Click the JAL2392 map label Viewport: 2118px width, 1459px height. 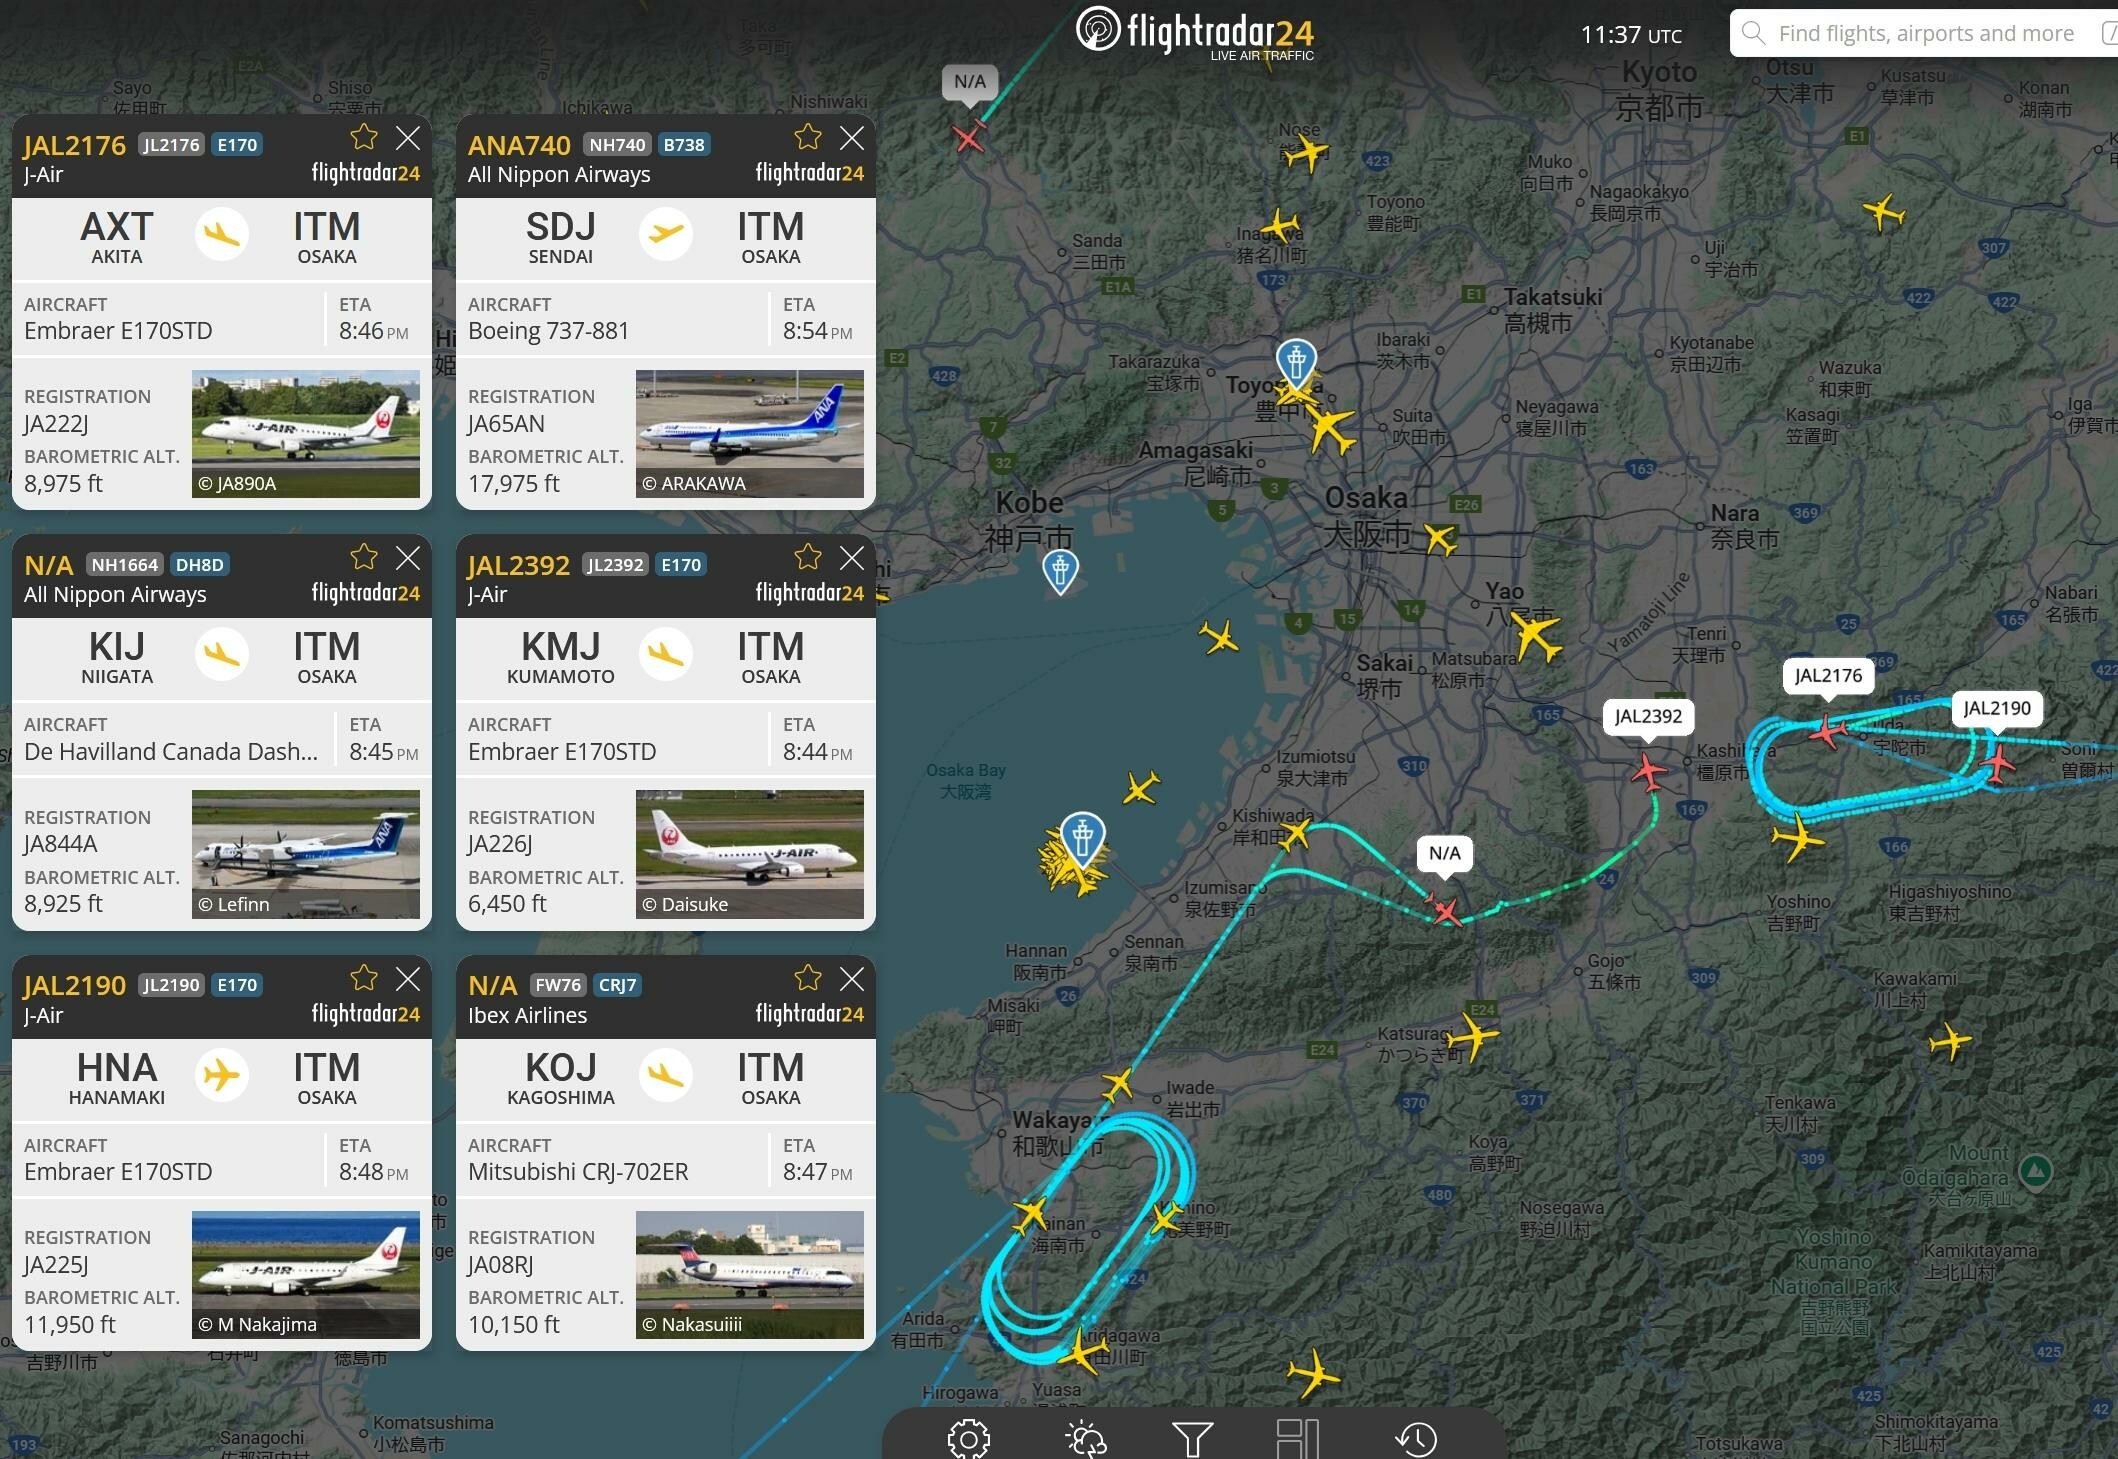[x=1648, y=717]
